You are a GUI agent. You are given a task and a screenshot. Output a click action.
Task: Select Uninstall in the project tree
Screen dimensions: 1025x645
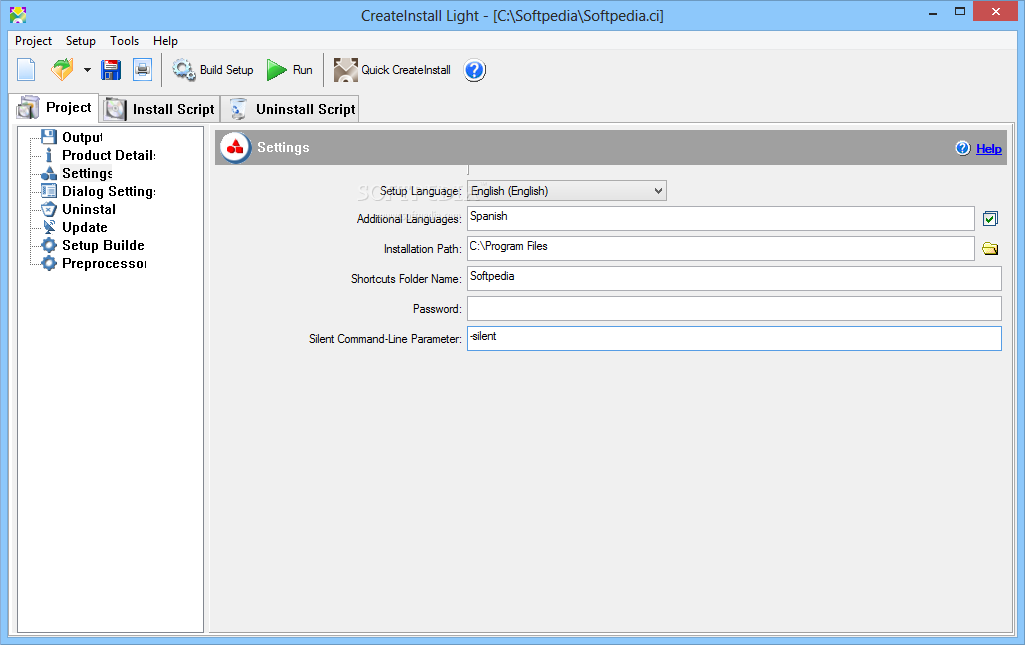[x=89, y=209]
